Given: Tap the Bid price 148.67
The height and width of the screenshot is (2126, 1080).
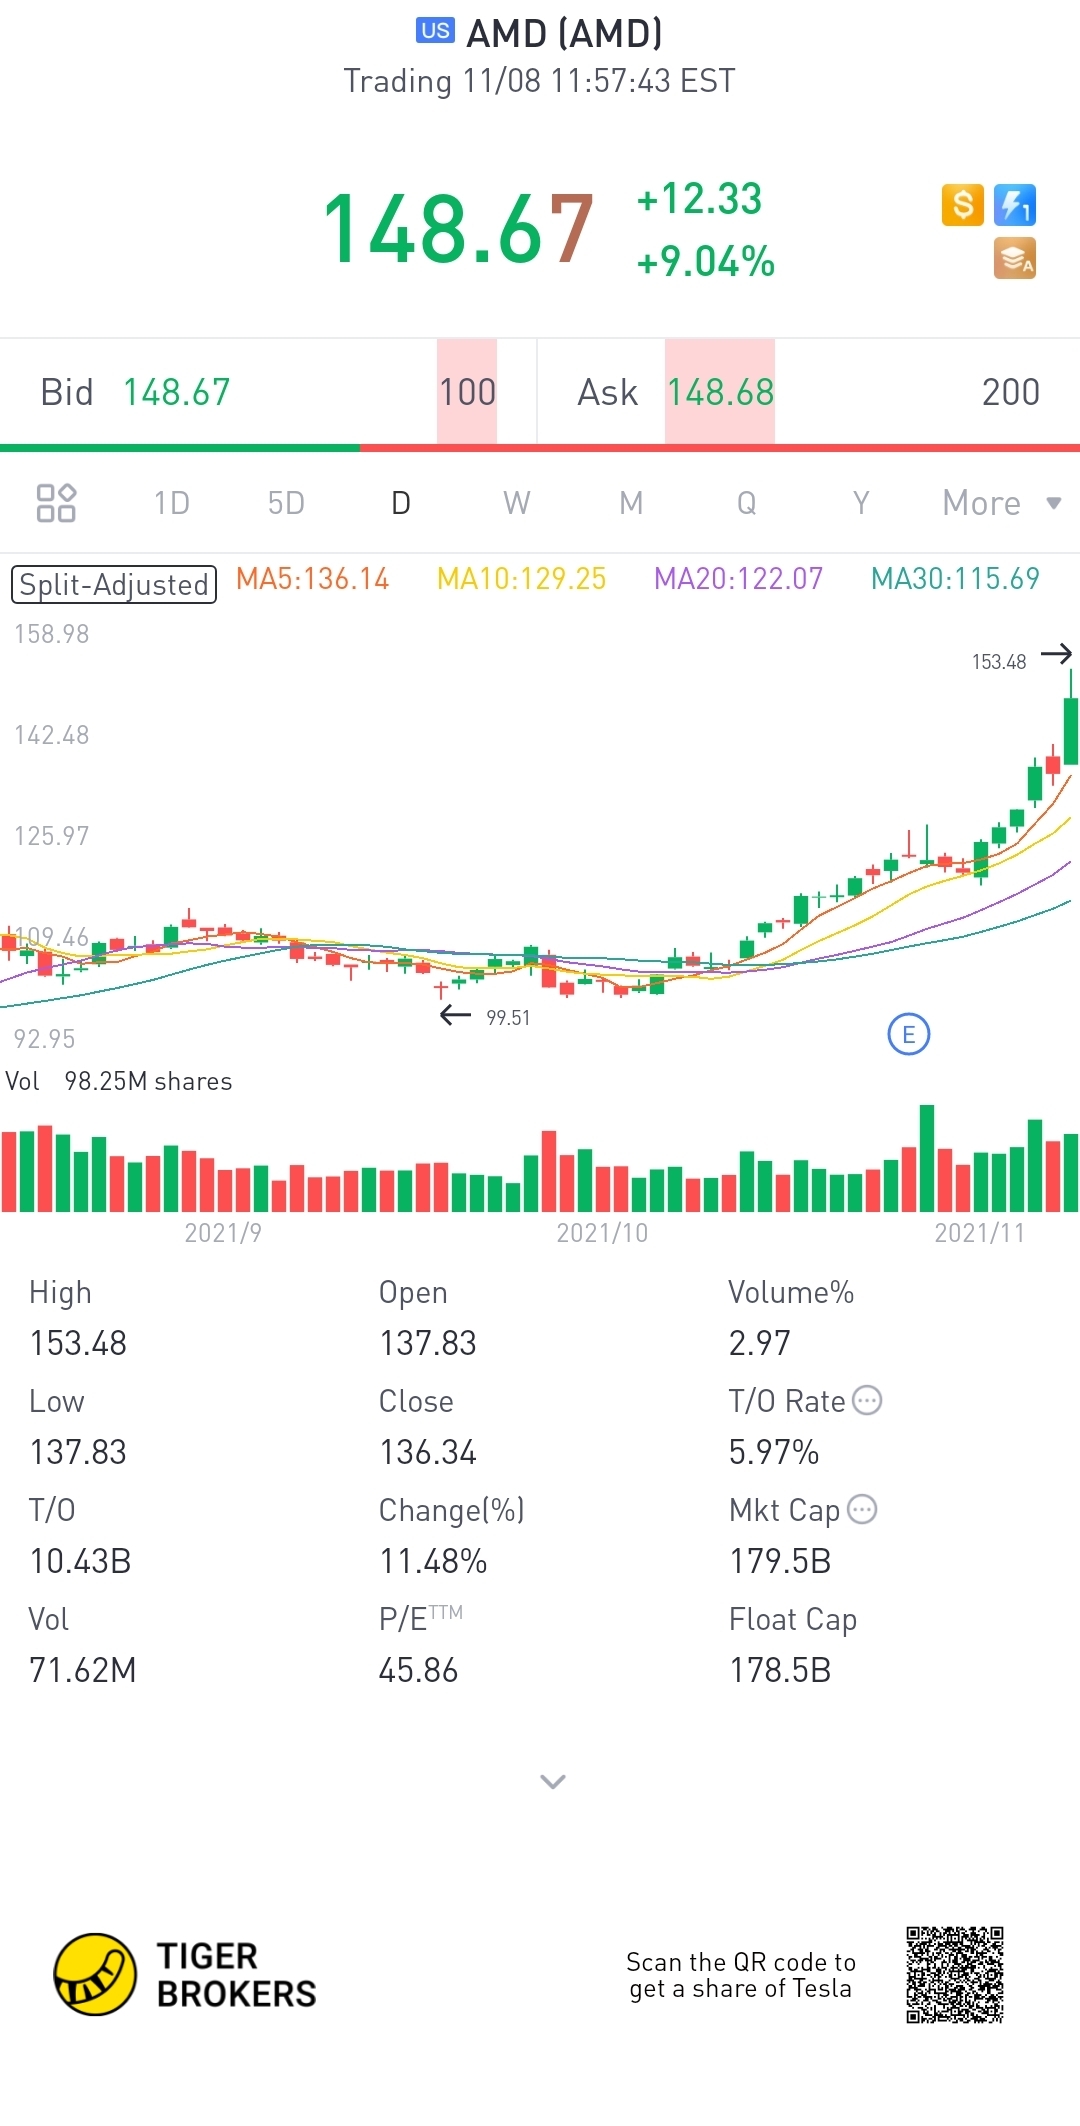Looking at the screenshot, I should [177, 392].
